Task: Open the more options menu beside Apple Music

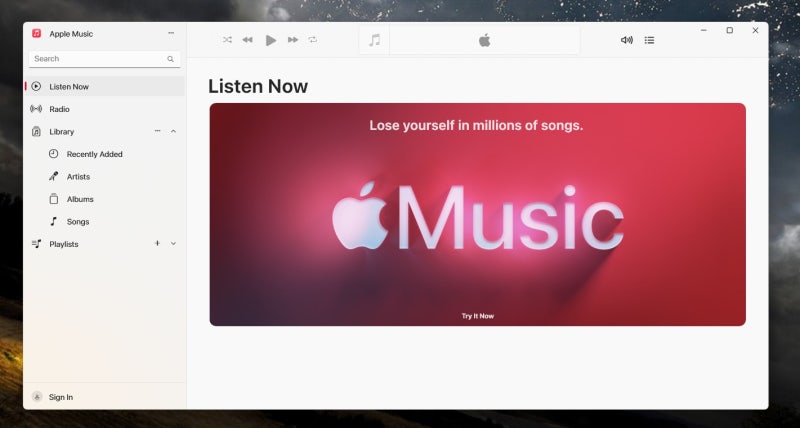Action: [171, 33]
